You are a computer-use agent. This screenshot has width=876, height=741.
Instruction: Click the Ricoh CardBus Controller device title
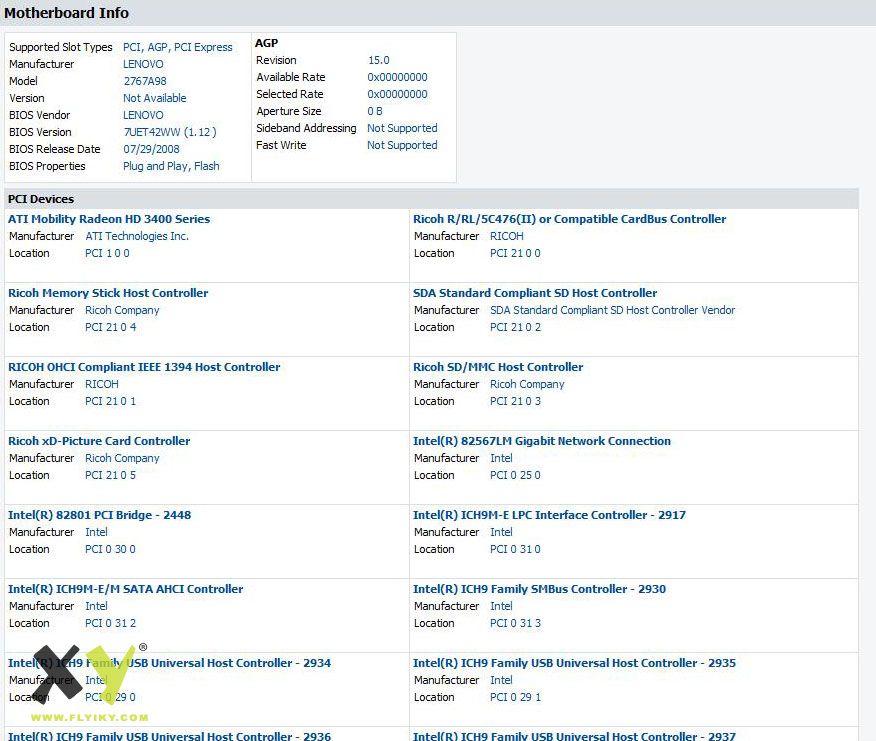570,219
